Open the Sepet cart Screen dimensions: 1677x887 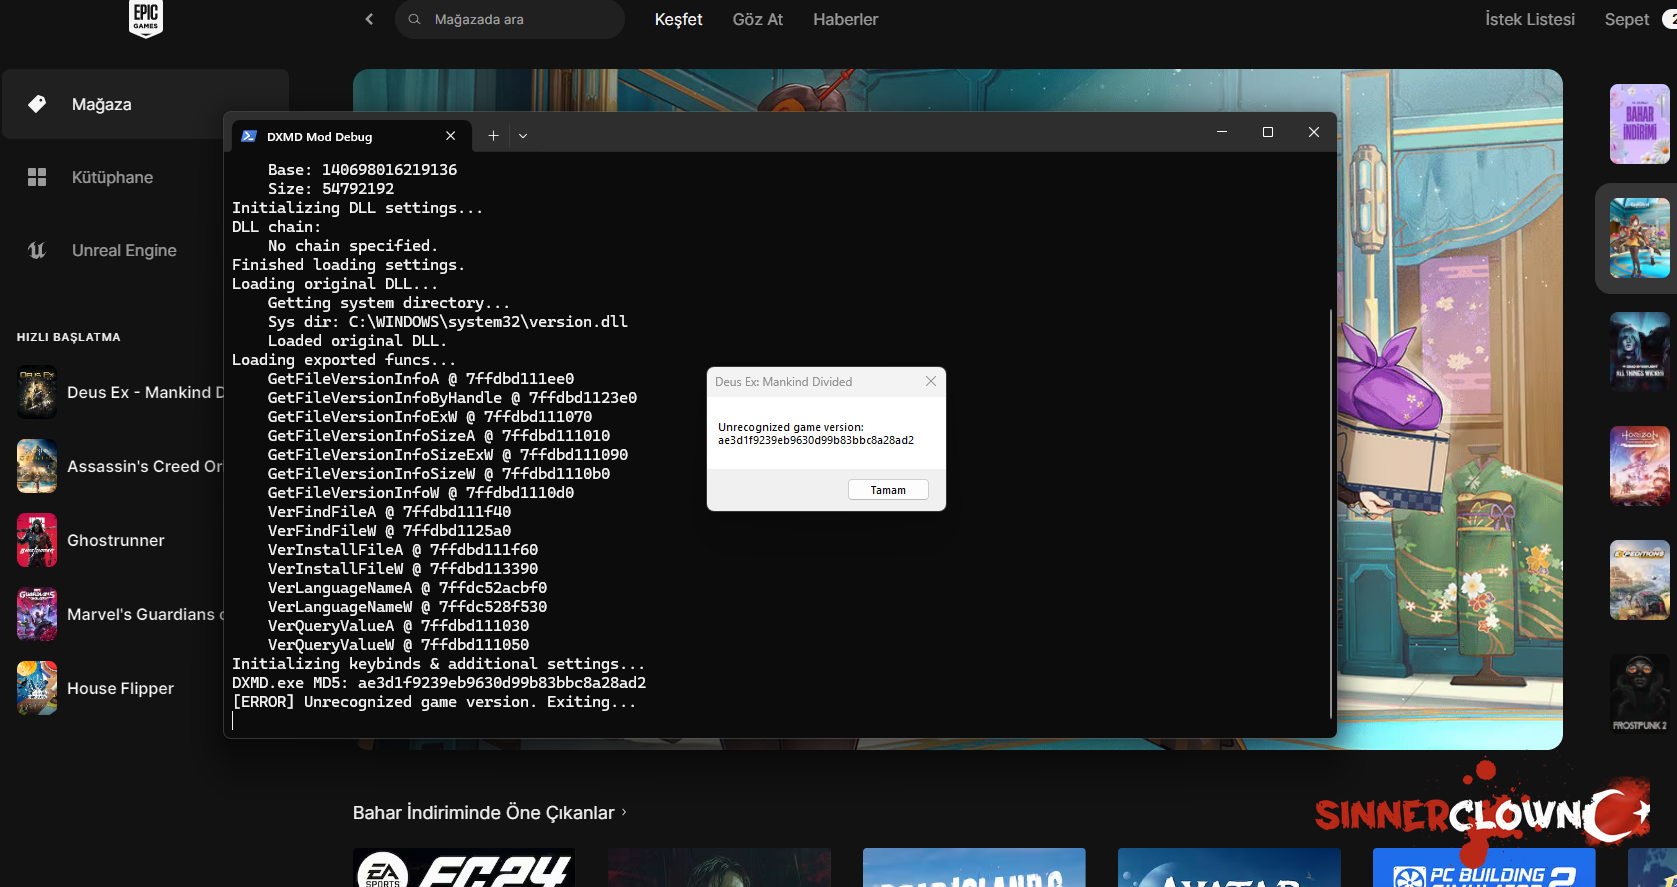pos(1627,19)
